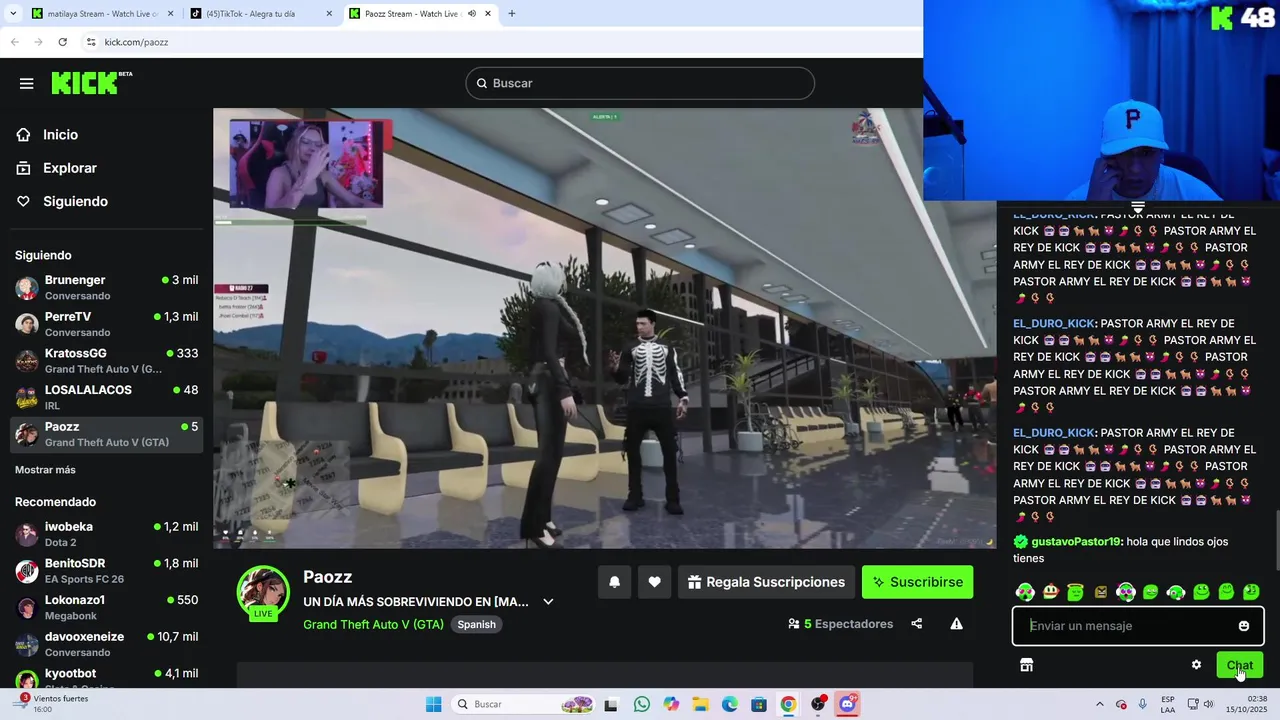Screen dimensions: 1280x720
Task: Open Discord from the taskbar
Action: point(847,704)
